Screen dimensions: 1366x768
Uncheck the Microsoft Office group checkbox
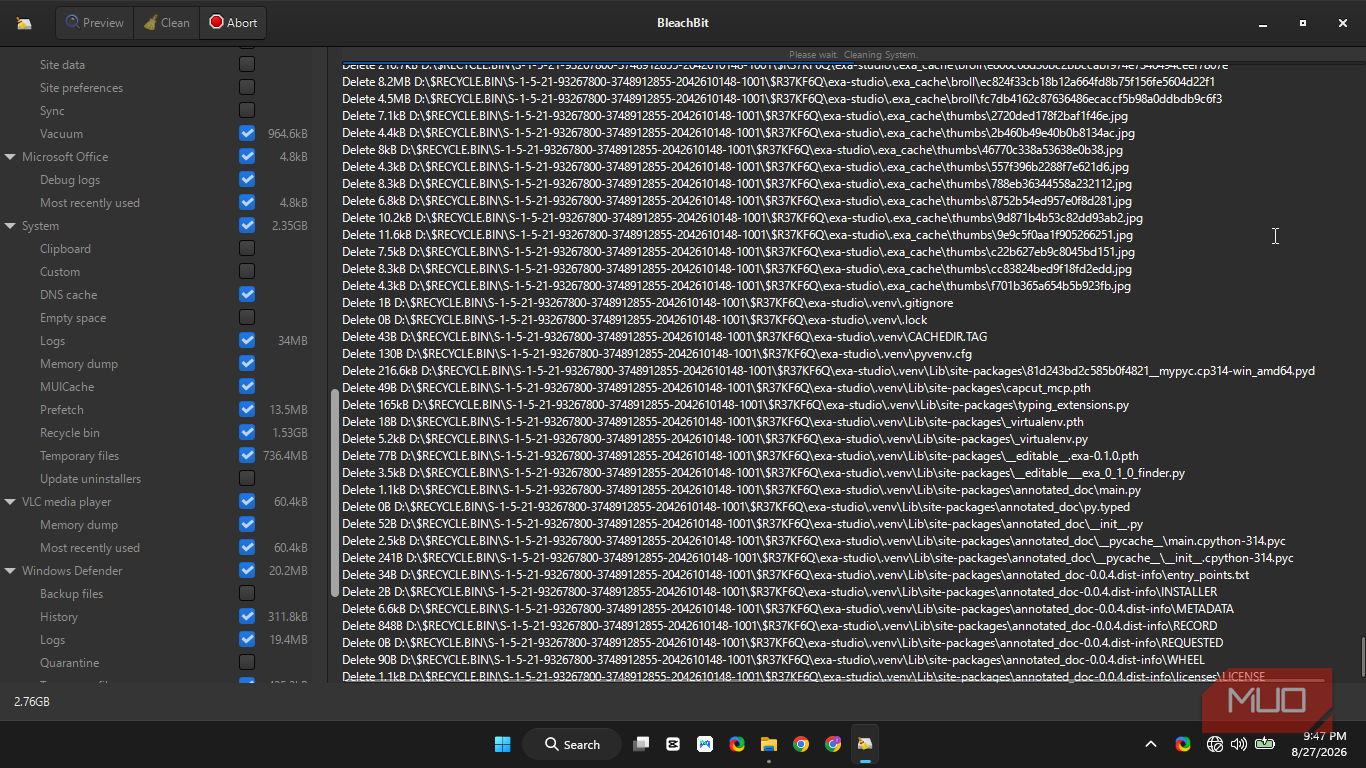(x=247, y=156)
